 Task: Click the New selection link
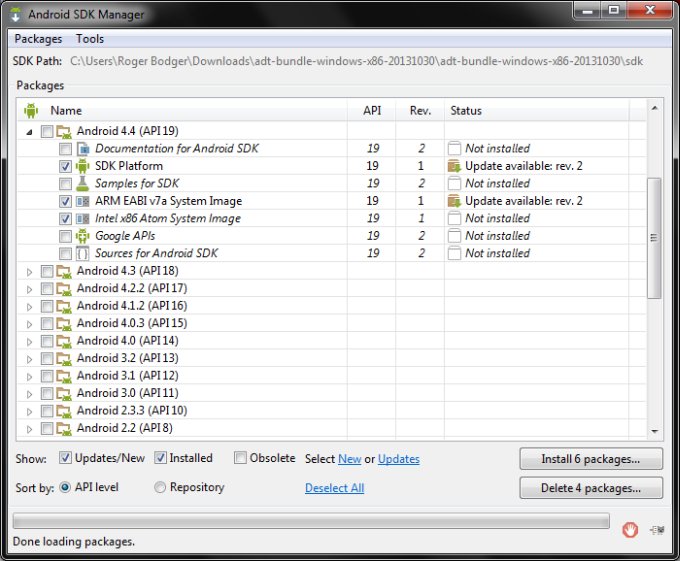pos(350,459)
